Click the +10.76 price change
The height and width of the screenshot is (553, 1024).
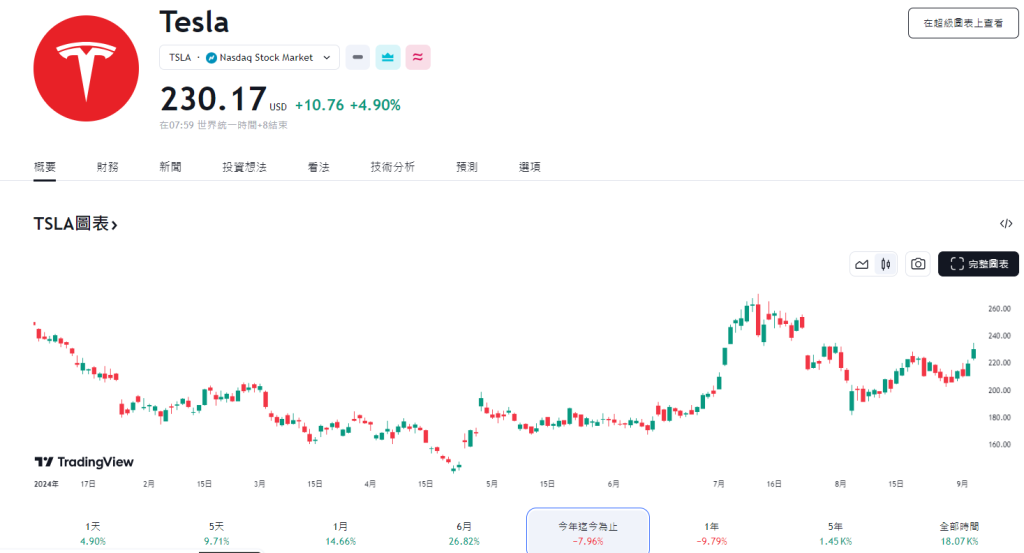[319, 105]
